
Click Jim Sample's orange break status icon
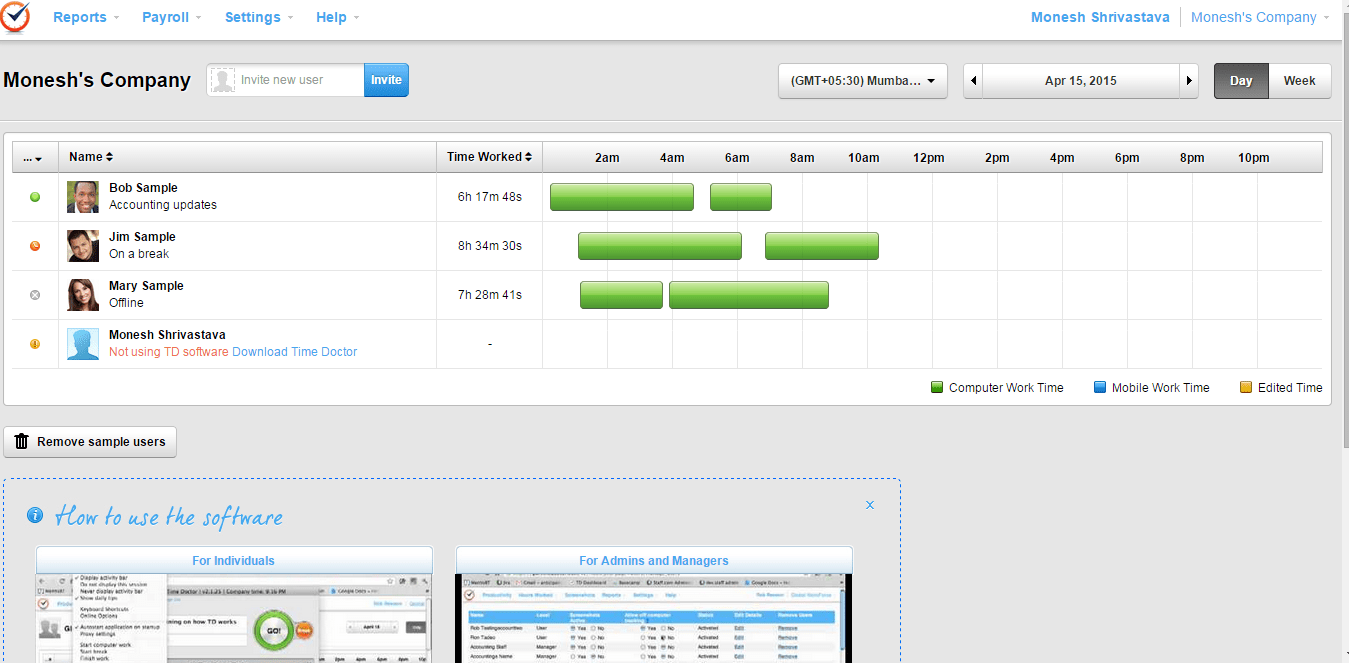pos(35,246)
